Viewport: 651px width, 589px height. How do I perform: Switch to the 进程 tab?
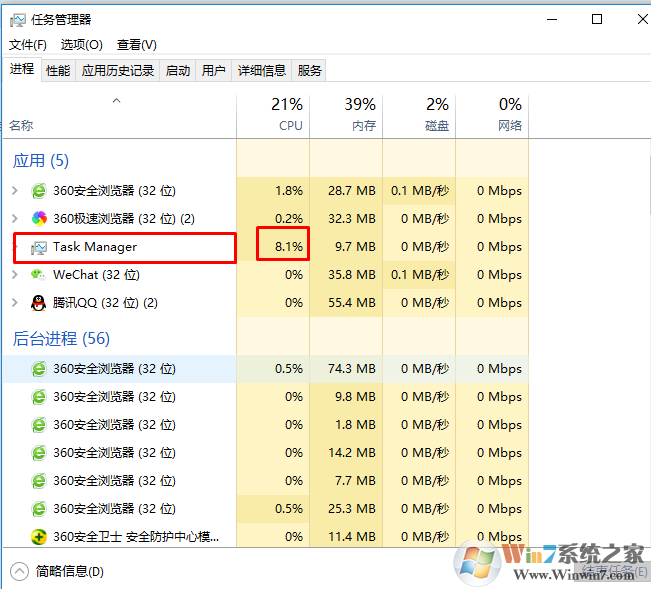(x=22, y=69)
